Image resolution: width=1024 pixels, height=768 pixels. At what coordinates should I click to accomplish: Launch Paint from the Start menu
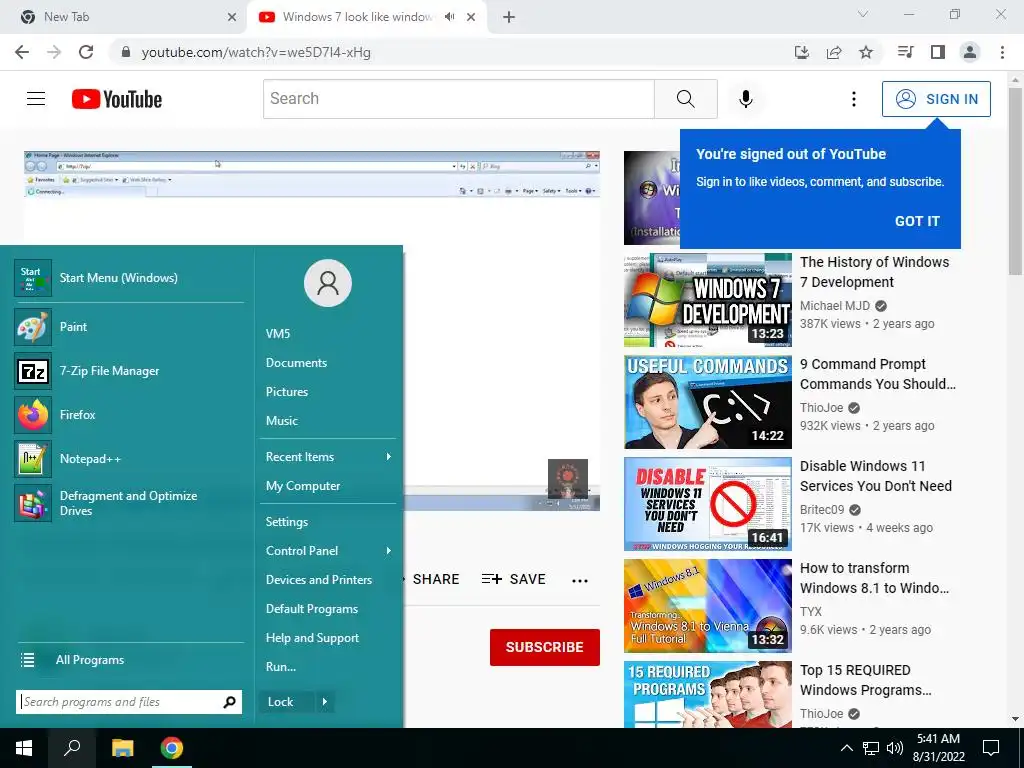coord(129,327)
